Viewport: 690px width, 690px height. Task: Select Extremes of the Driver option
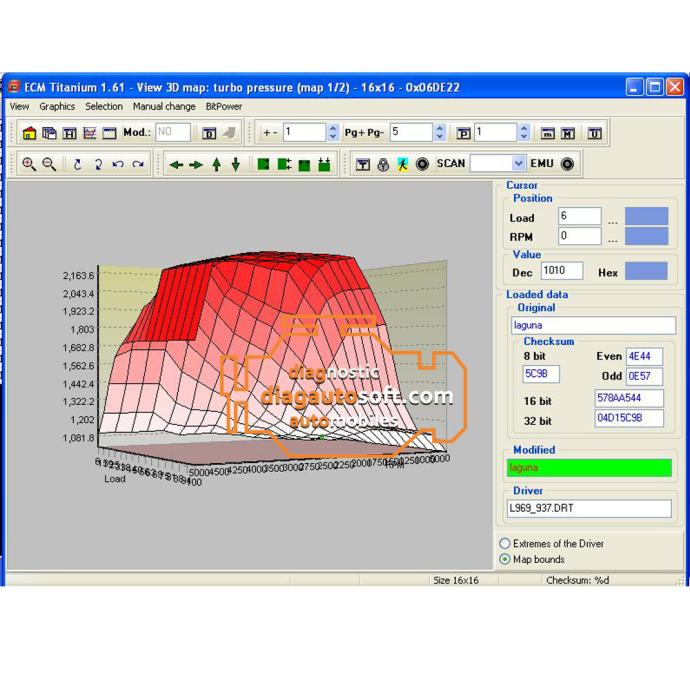[505, 544]
